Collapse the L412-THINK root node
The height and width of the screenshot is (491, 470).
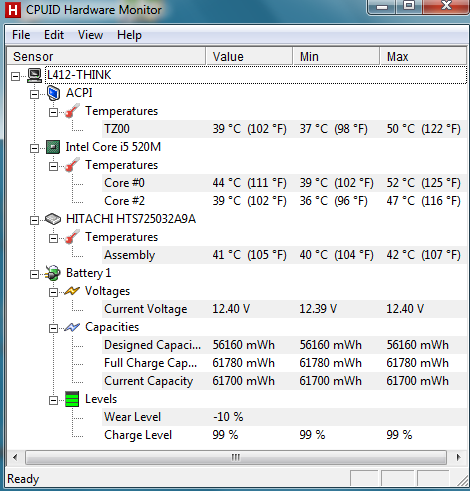(15, 76)
